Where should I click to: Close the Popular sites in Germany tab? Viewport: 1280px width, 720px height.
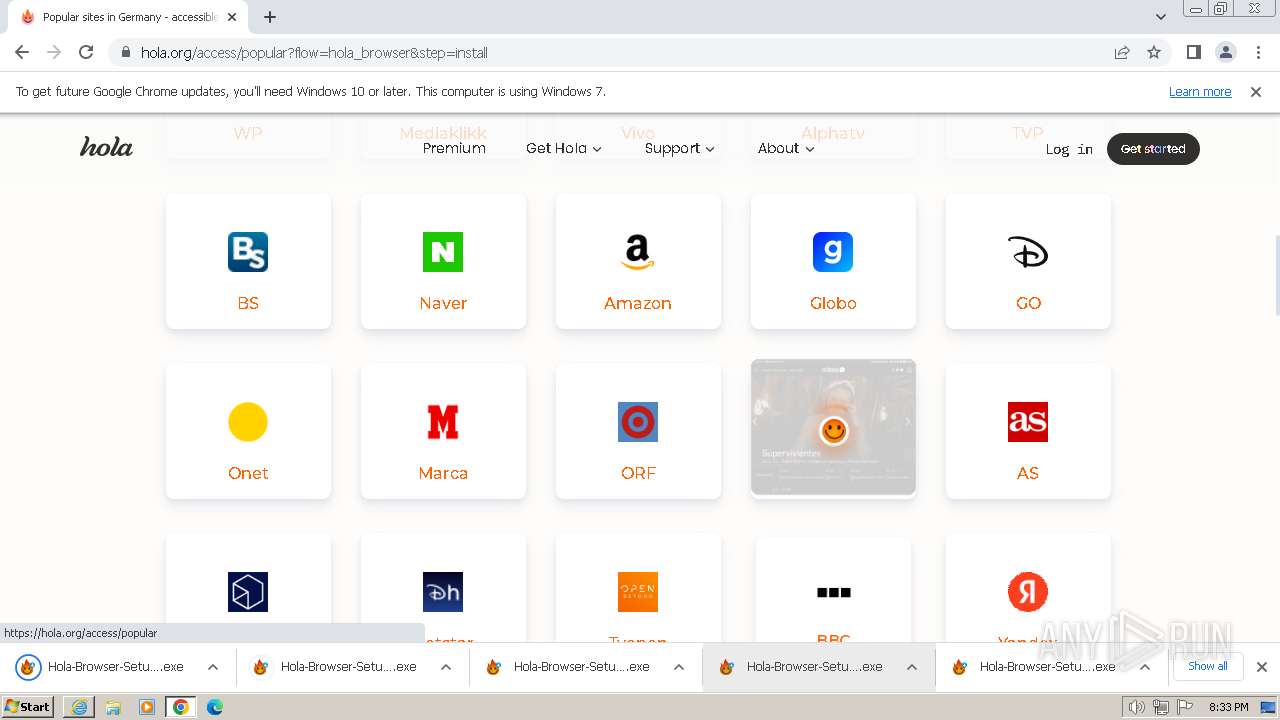click(232, 17)
